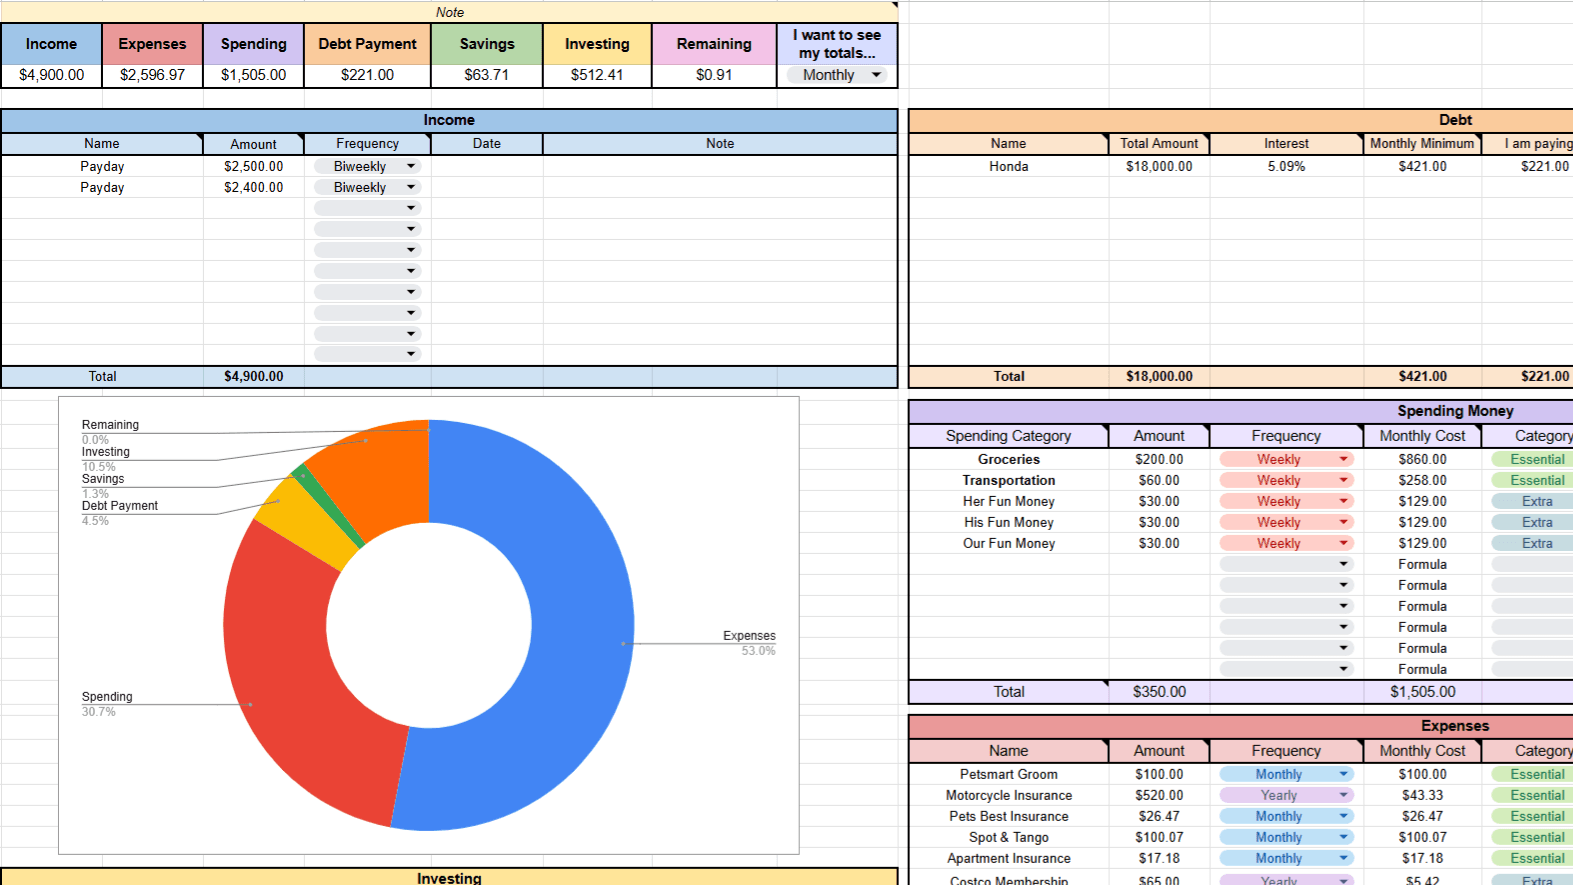This screenshot has height=885, width=1573.
Task: Select the Spot & Tango amount $100.07
Action: 1159,838
